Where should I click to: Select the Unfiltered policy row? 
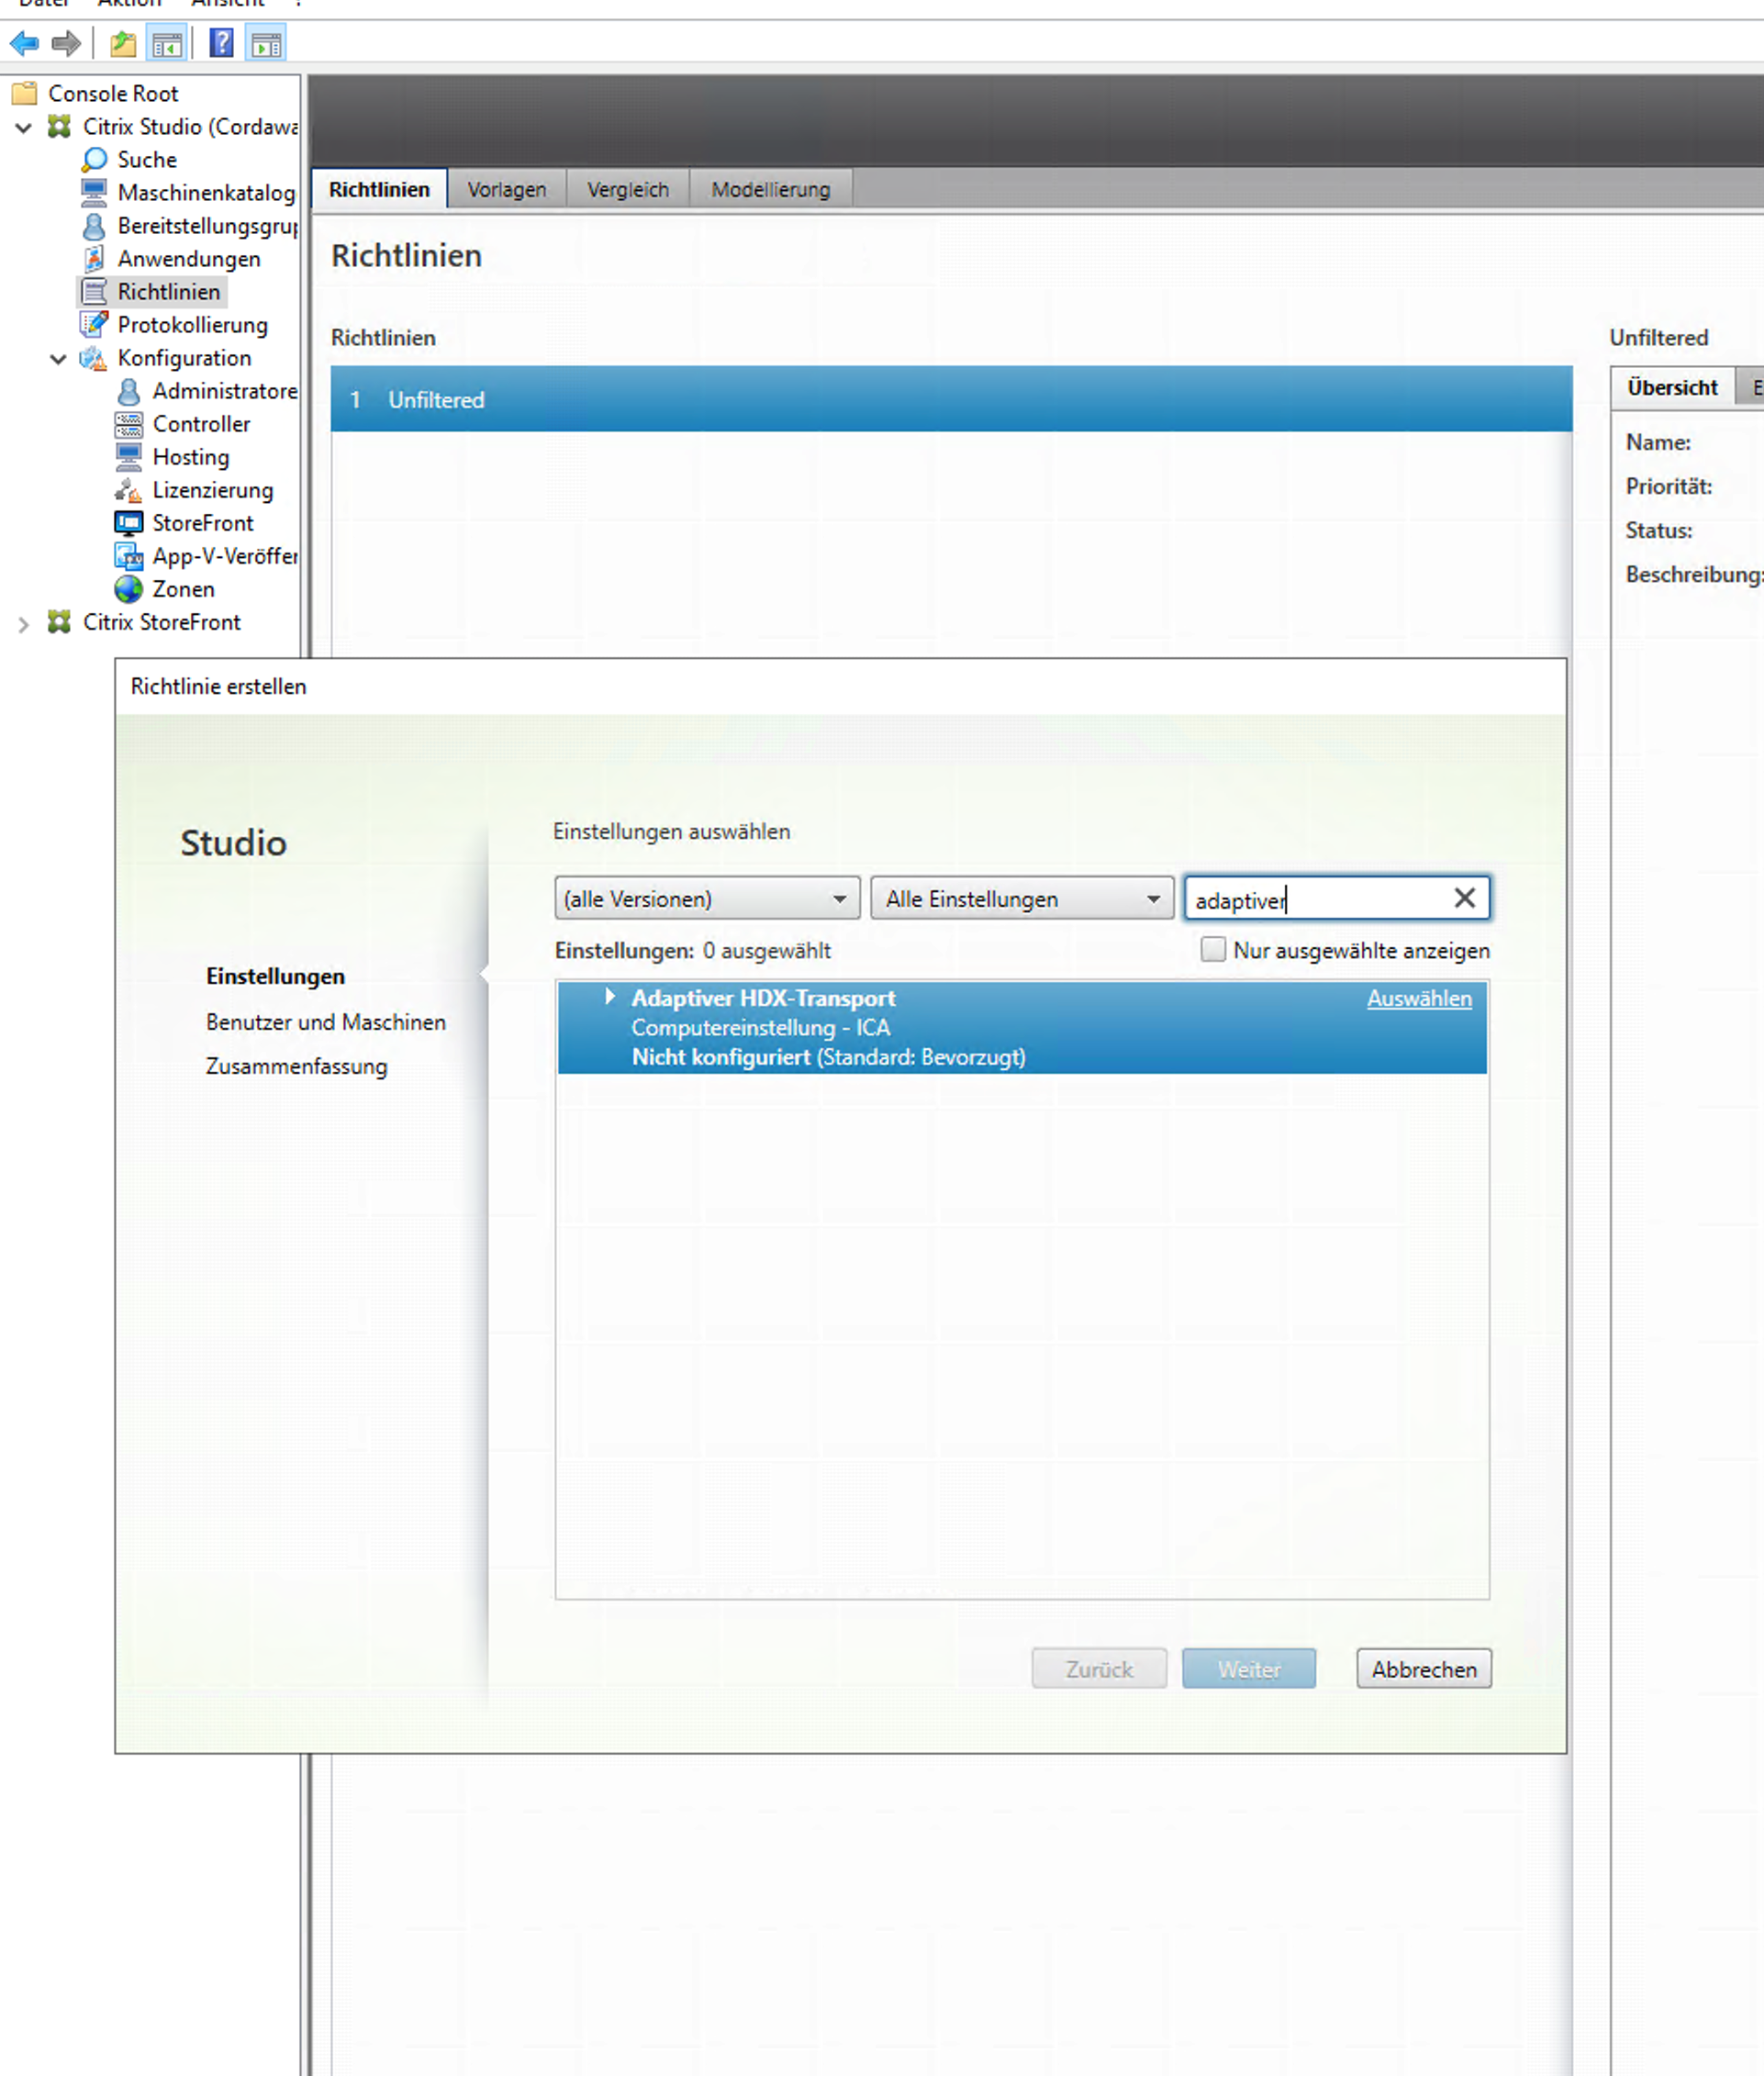pyautogui.click(x=951, y=399)
